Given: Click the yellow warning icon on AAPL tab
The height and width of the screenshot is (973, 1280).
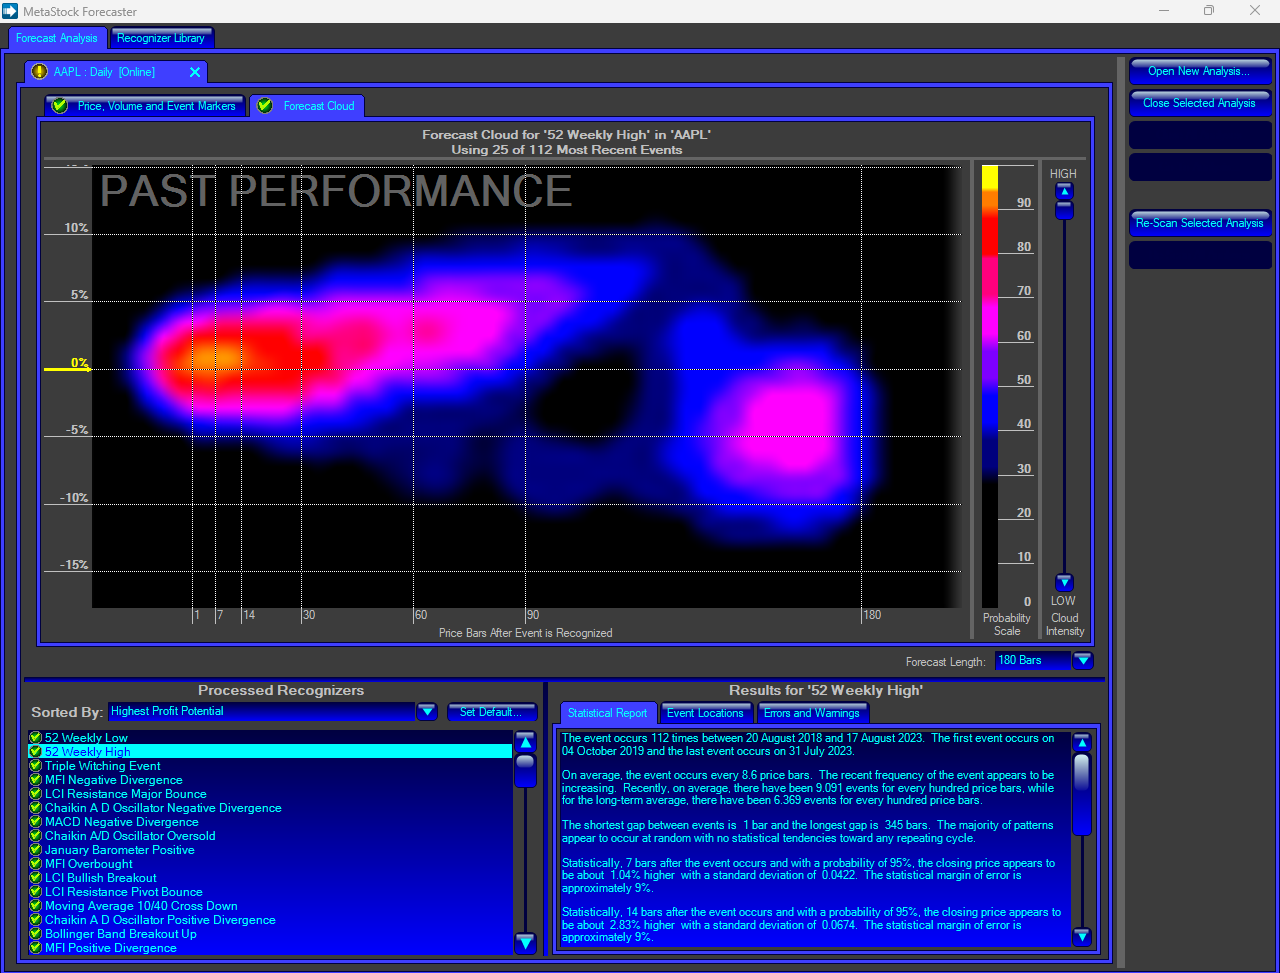Looking at the screenshot, I should click(x=39, y=72).
